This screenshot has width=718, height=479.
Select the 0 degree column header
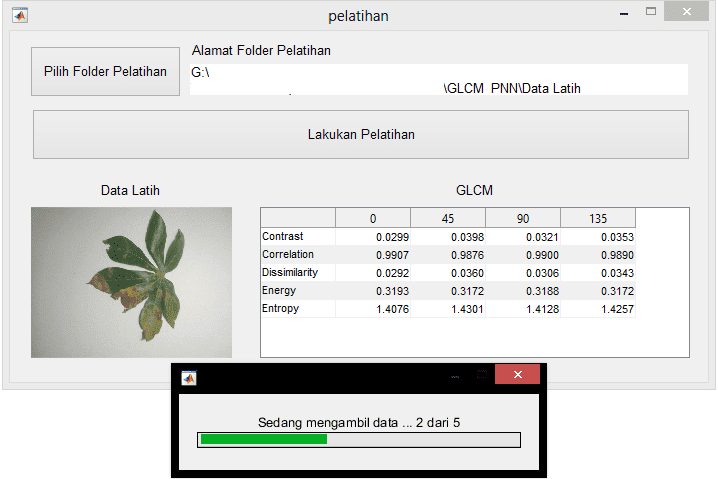click(x=373, y=218)
